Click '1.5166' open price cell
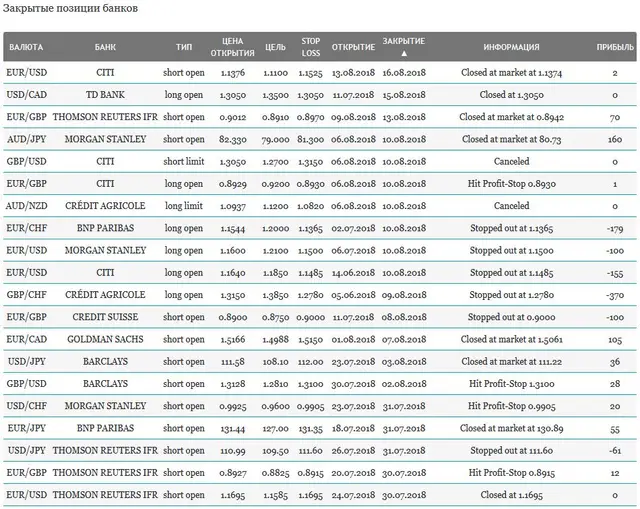 pos(233,340)
